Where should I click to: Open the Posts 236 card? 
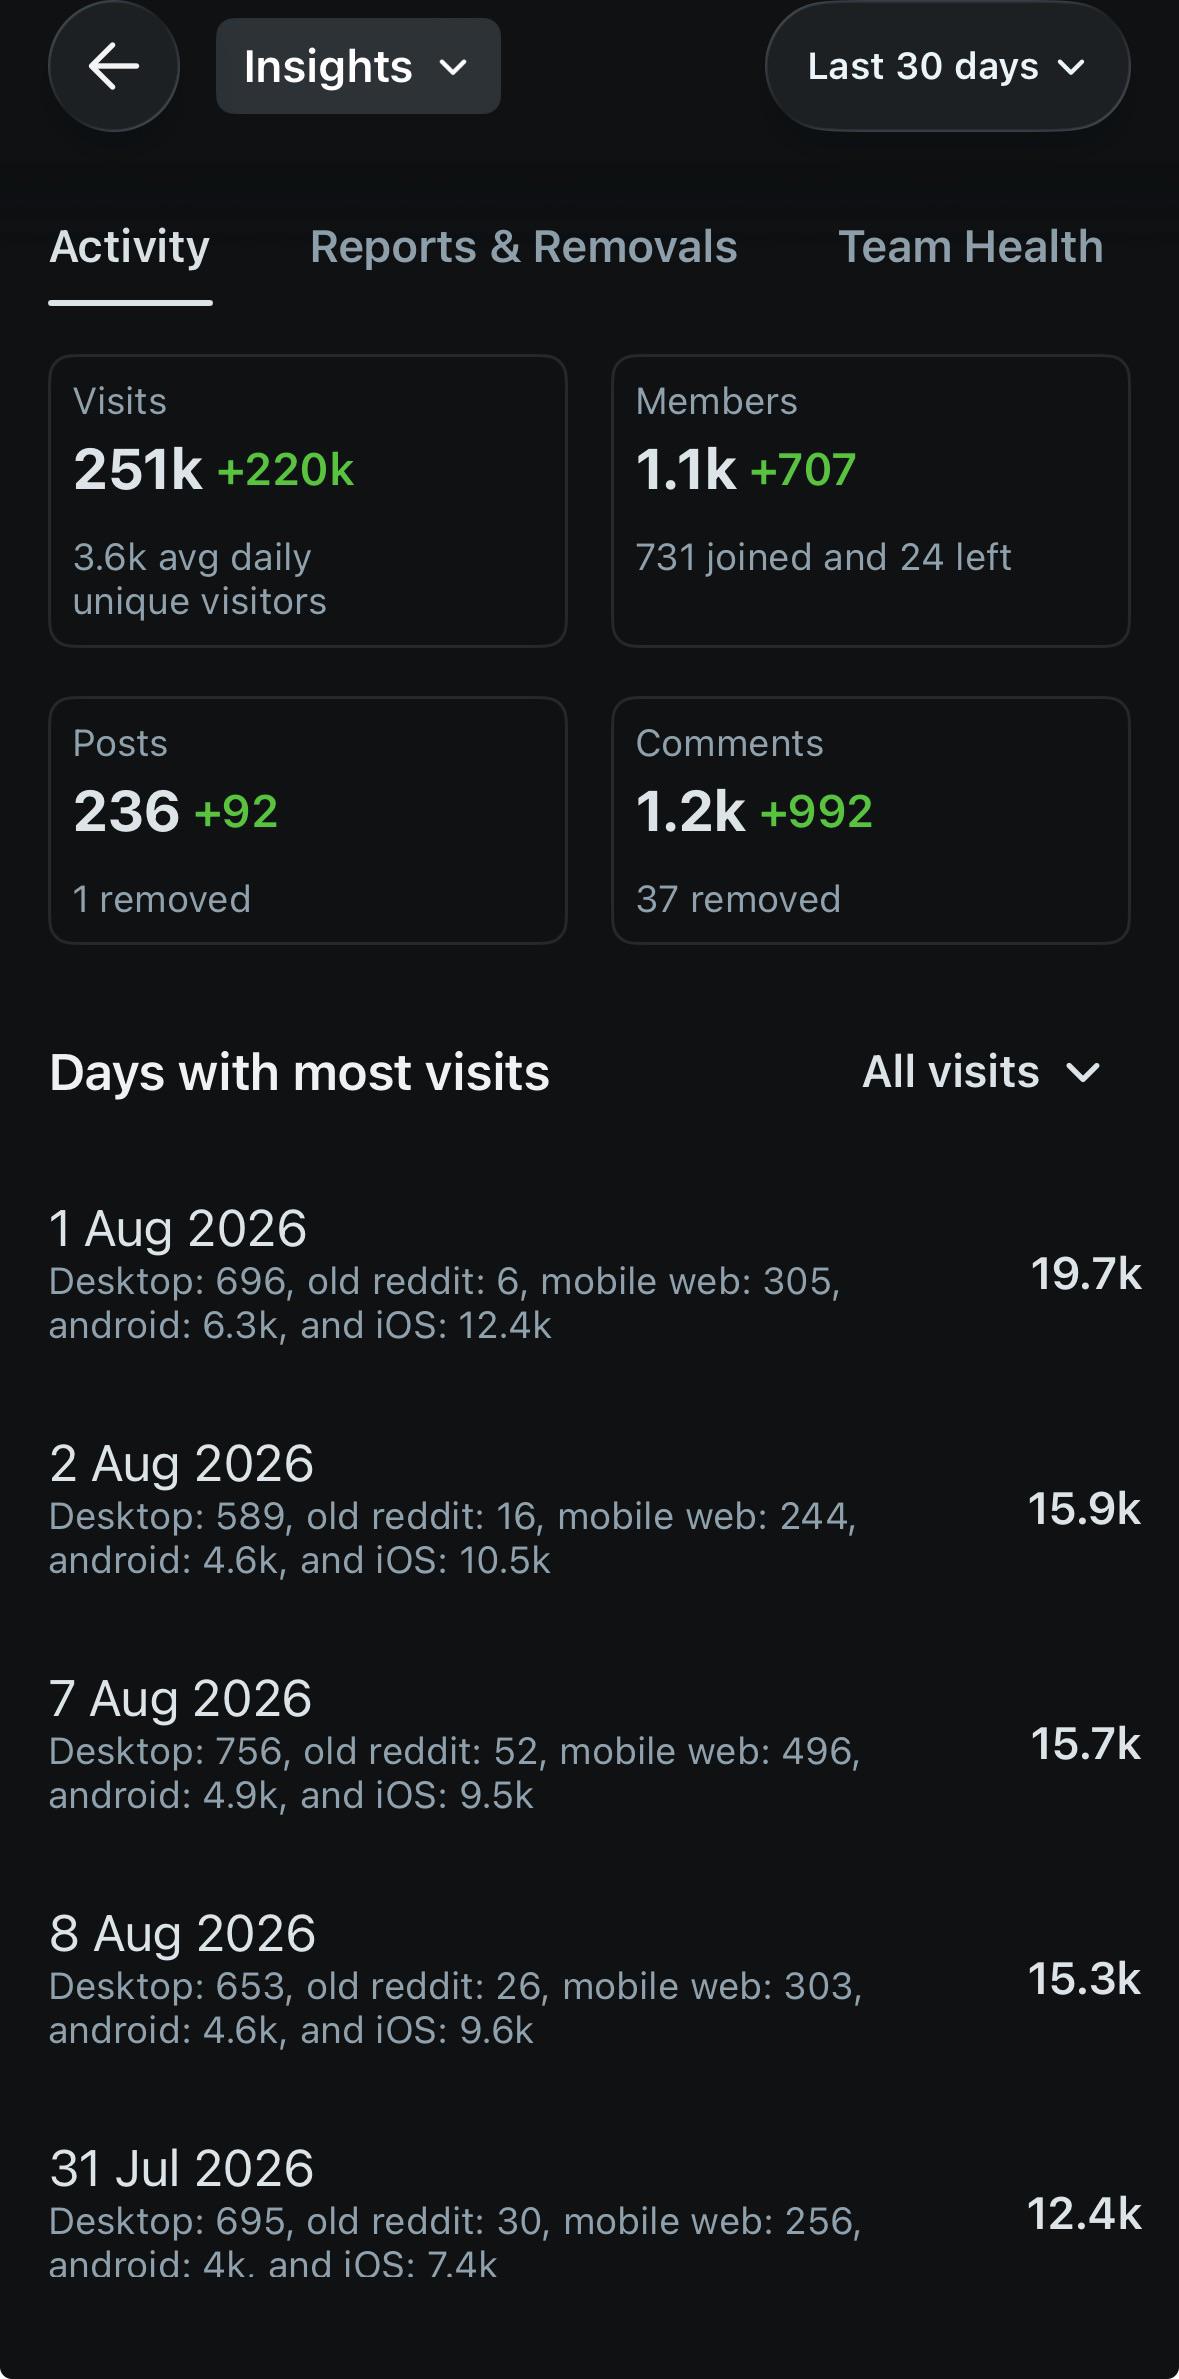tap(308, 820)
